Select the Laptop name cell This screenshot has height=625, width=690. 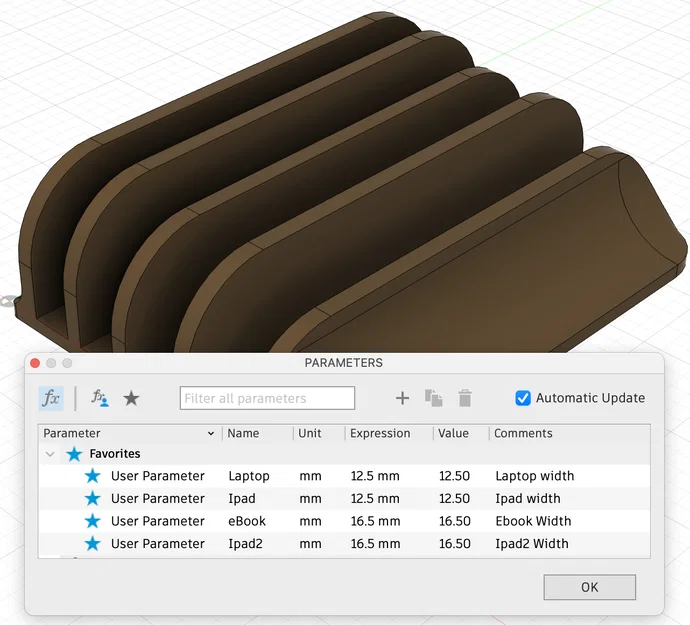pos(249,476)
